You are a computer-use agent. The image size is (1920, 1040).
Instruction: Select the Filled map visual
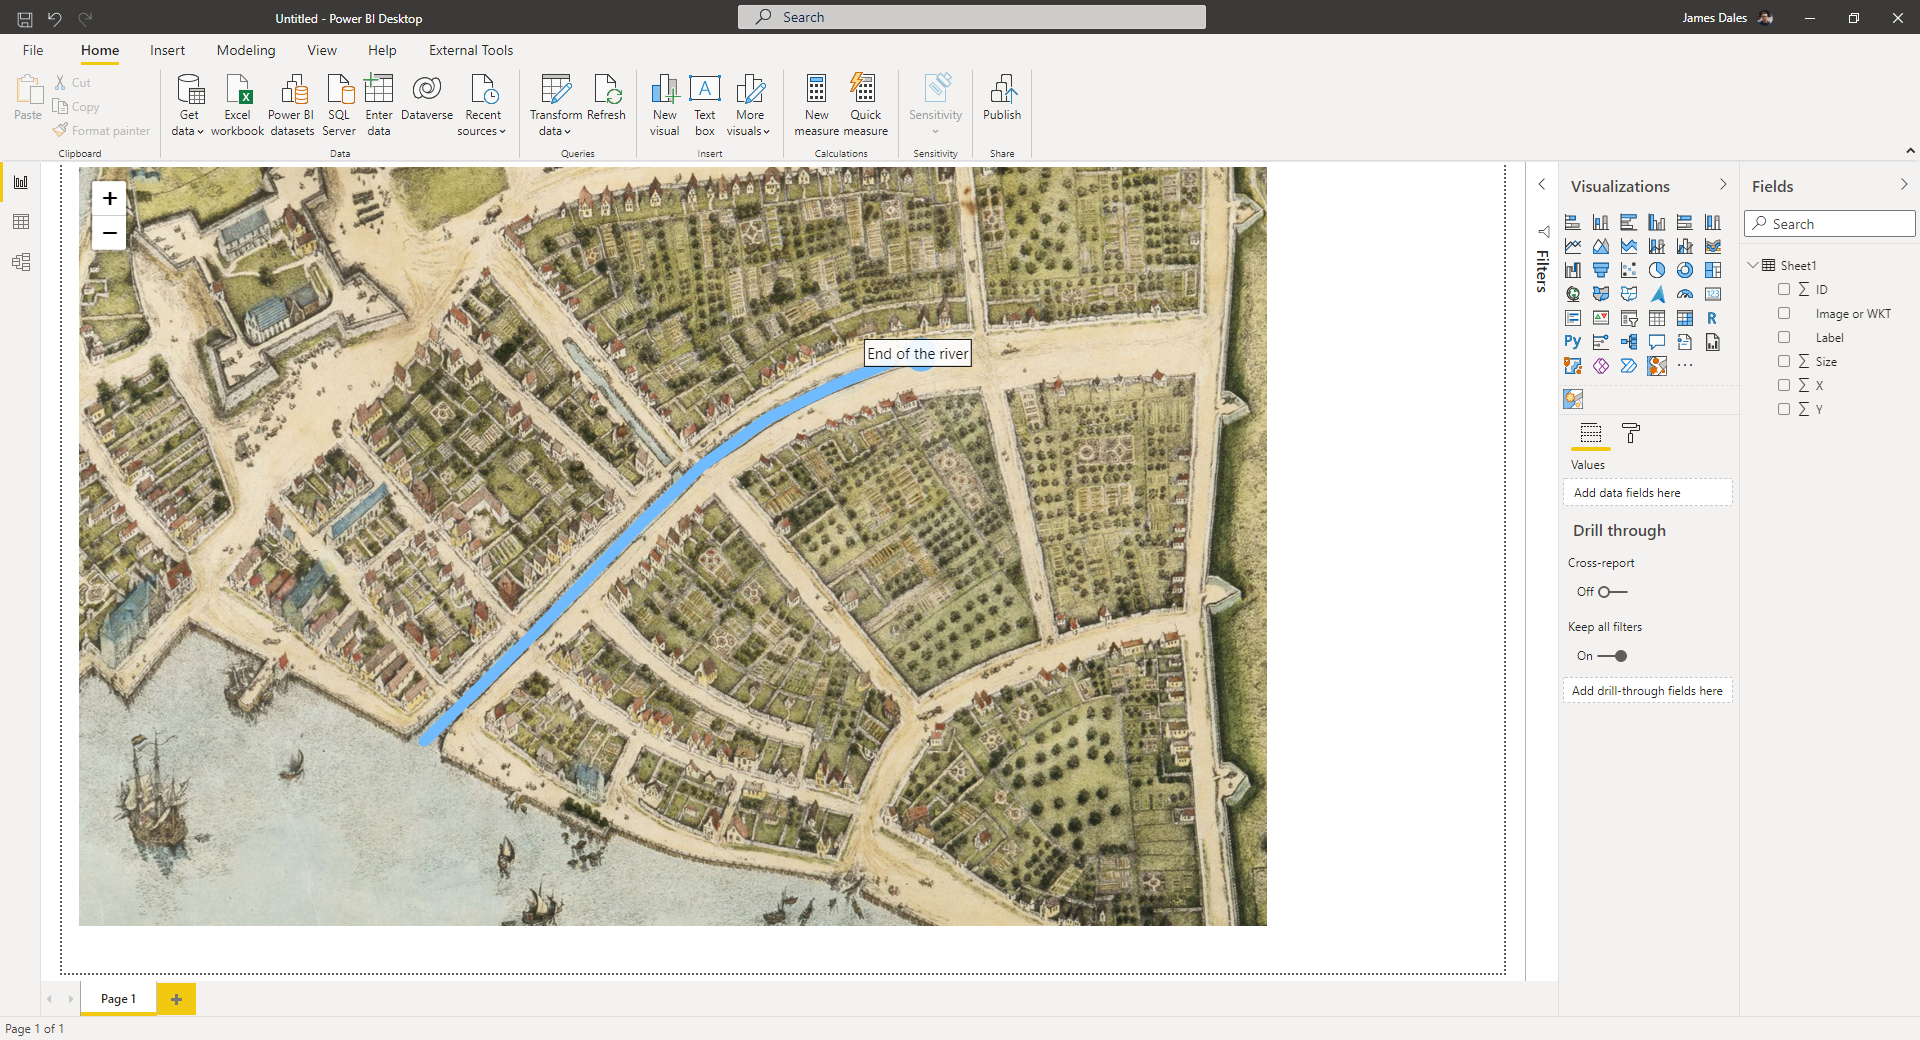pyautogui.click(x=1601, y=294)
